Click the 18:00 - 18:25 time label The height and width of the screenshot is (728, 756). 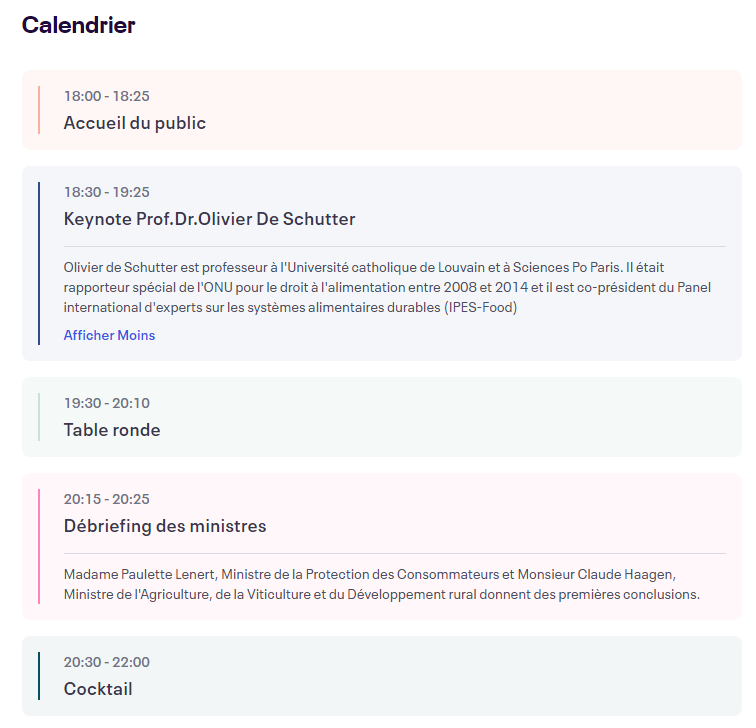tap(107, 96)
